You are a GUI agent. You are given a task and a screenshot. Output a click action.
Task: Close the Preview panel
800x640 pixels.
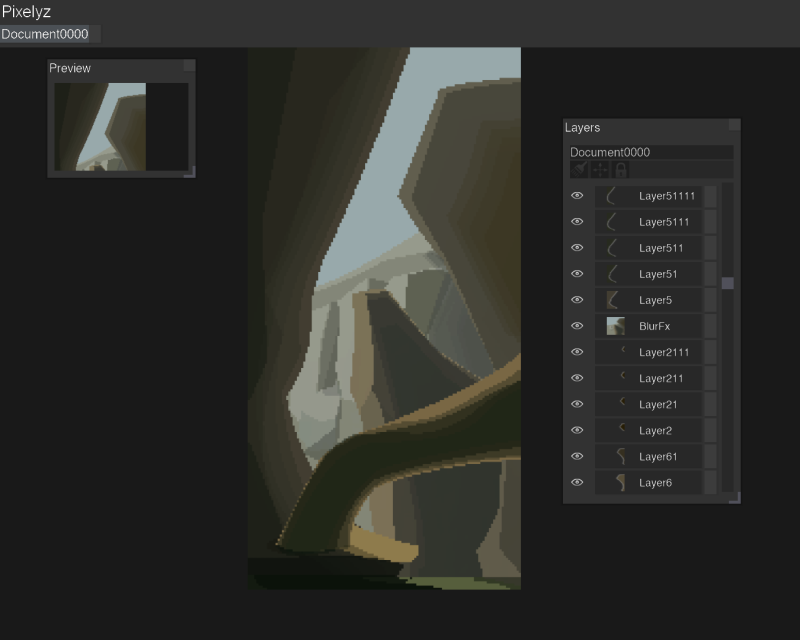click(189, 65)
